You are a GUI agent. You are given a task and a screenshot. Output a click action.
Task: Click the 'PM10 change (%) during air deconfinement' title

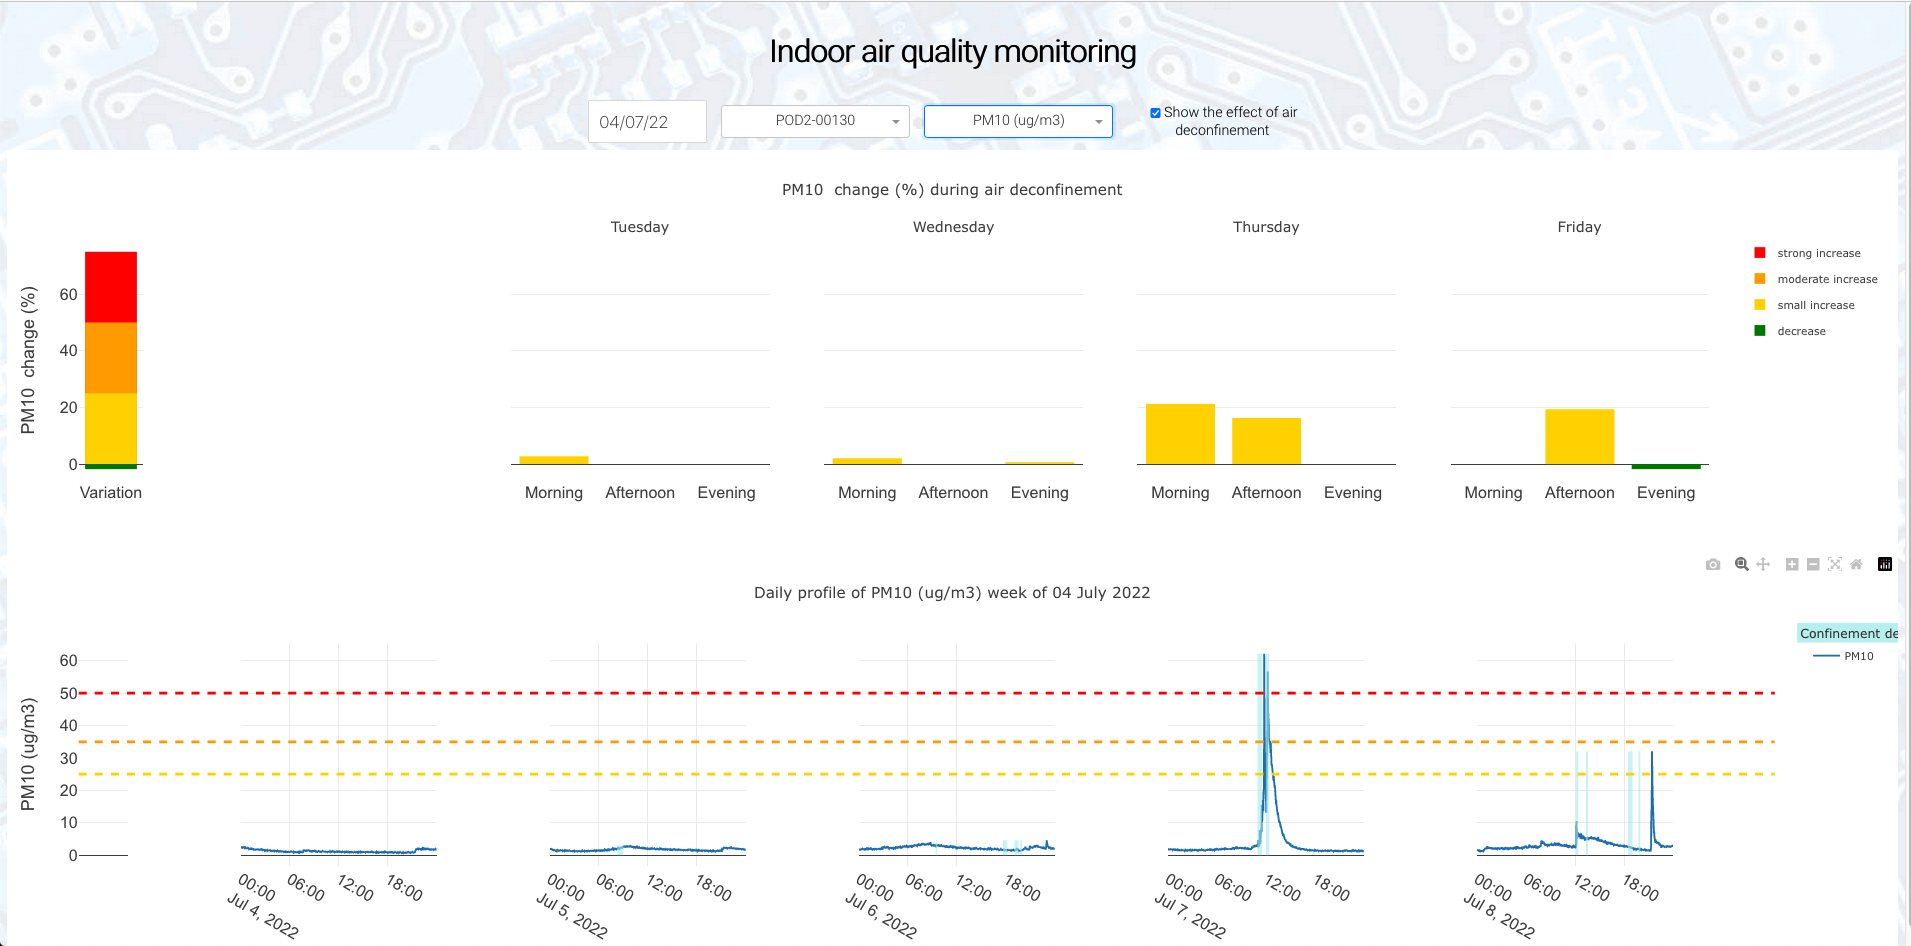click(x=952, y=190)
